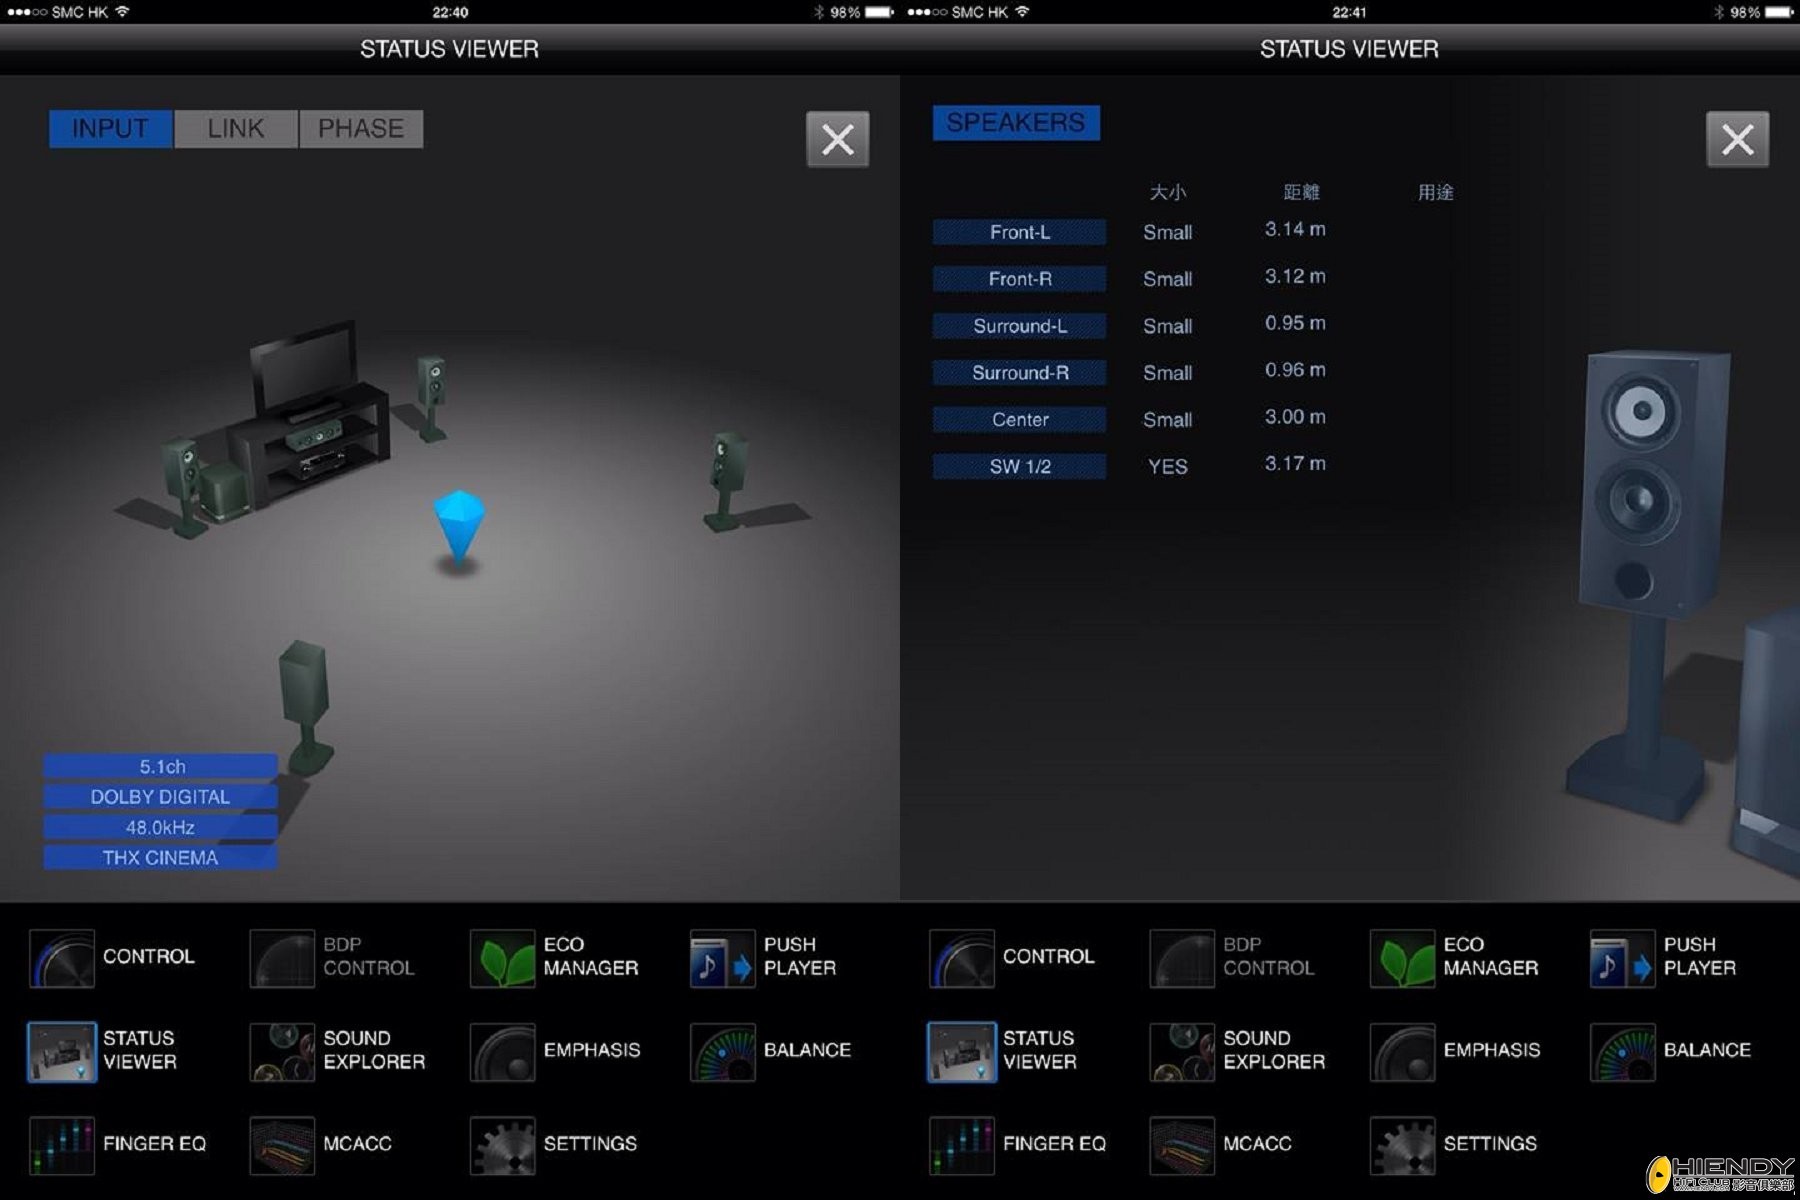Open MCACC icon in right screen
1800x1200 pixels.
pos(1182,1145)
